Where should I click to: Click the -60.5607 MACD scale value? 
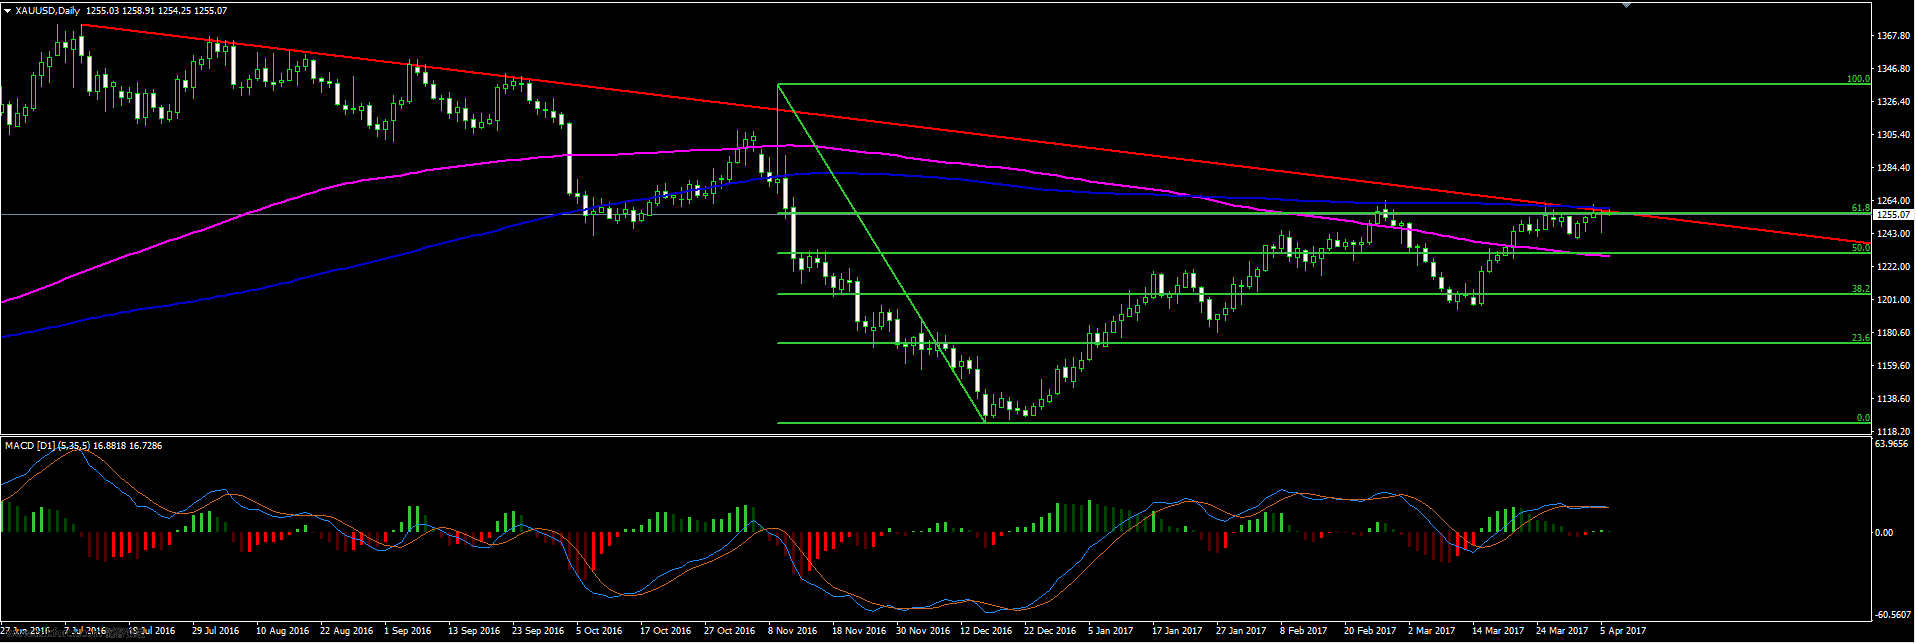point(1892,615)
